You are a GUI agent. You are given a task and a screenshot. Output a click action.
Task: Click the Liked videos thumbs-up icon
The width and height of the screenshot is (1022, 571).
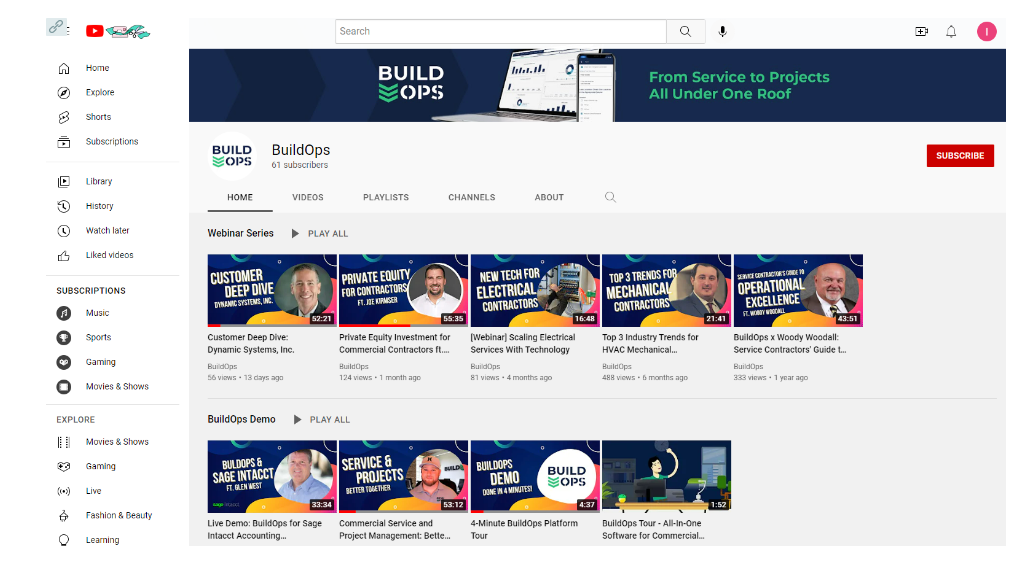(63, 256)
